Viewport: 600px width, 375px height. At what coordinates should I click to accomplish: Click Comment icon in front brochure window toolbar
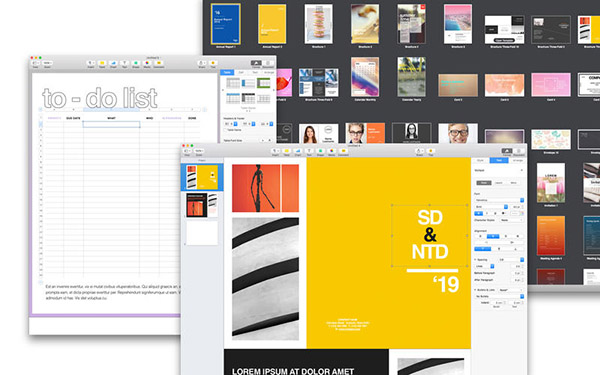point(344,151)
